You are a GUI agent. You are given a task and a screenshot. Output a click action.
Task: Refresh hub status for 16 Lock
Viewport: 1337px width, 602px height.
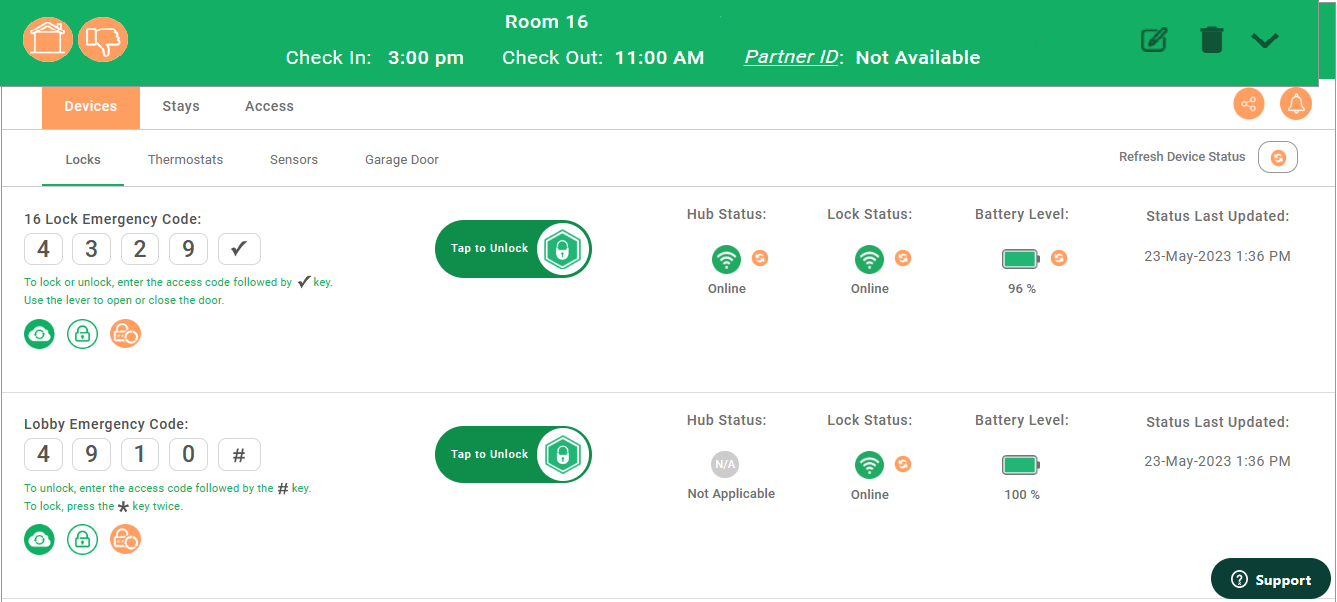pos(760,258)
